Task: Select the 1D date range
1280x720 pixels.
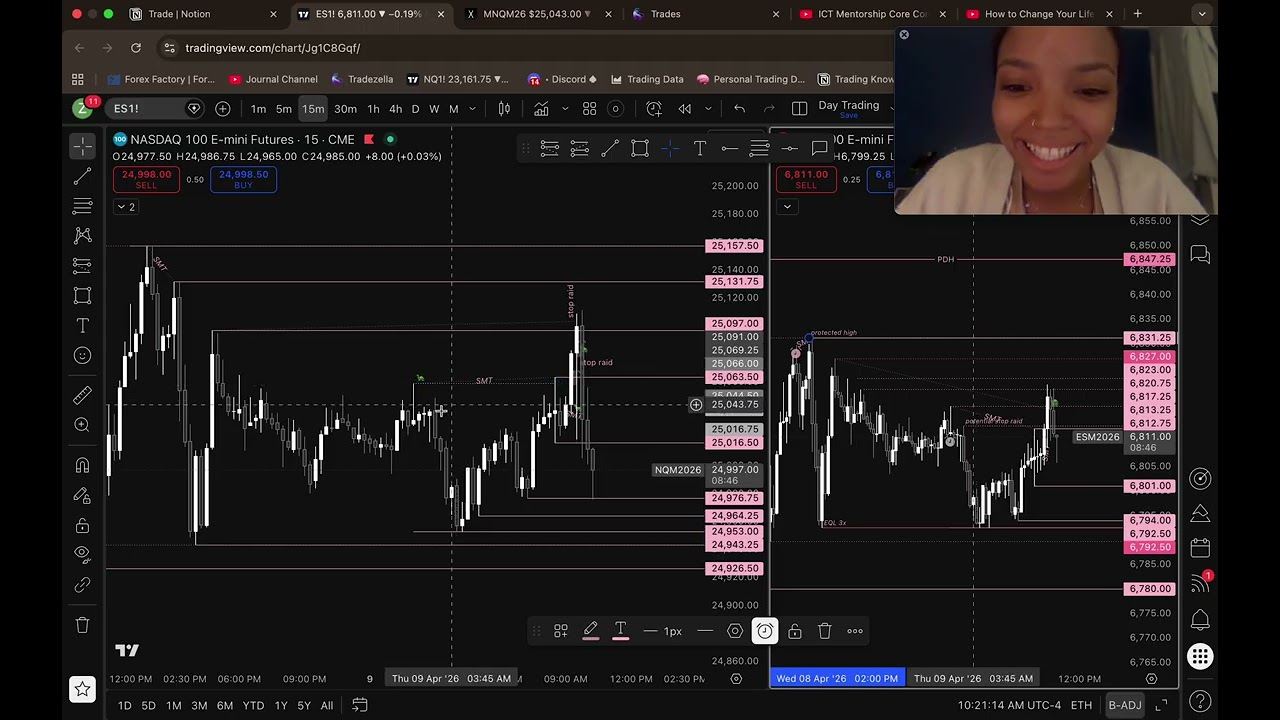Action: click(x=124, y=706)
